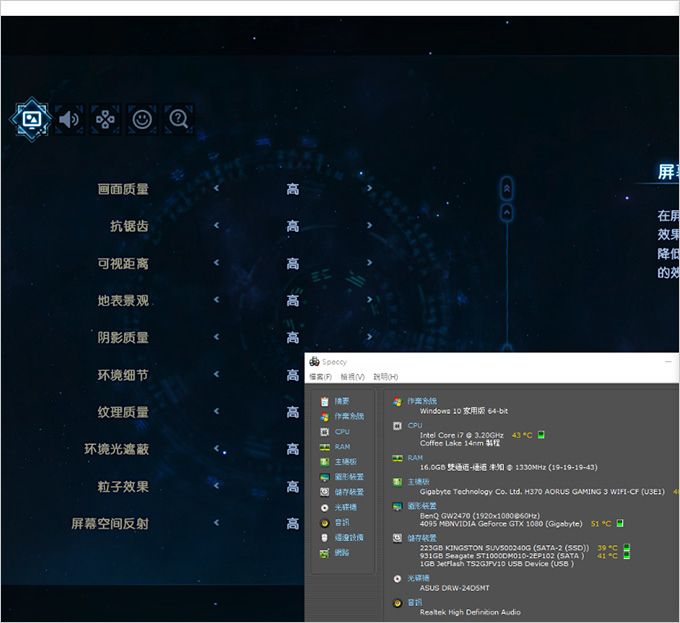Click the 高 value of 阴影质量
Image resolution: width=680 pixels, height=623 pixels.
[293, 337]
